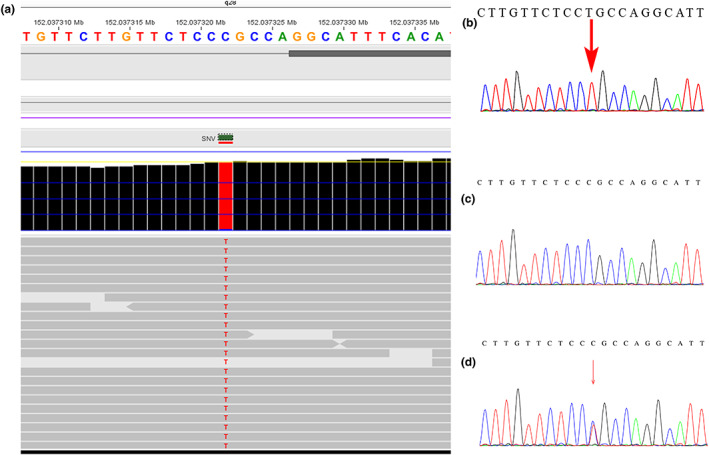Image resolution: width=709 pixels, height=455 pixels.
Task: Click the SNV marker icon in annotation track
Action: click(226, 139)
